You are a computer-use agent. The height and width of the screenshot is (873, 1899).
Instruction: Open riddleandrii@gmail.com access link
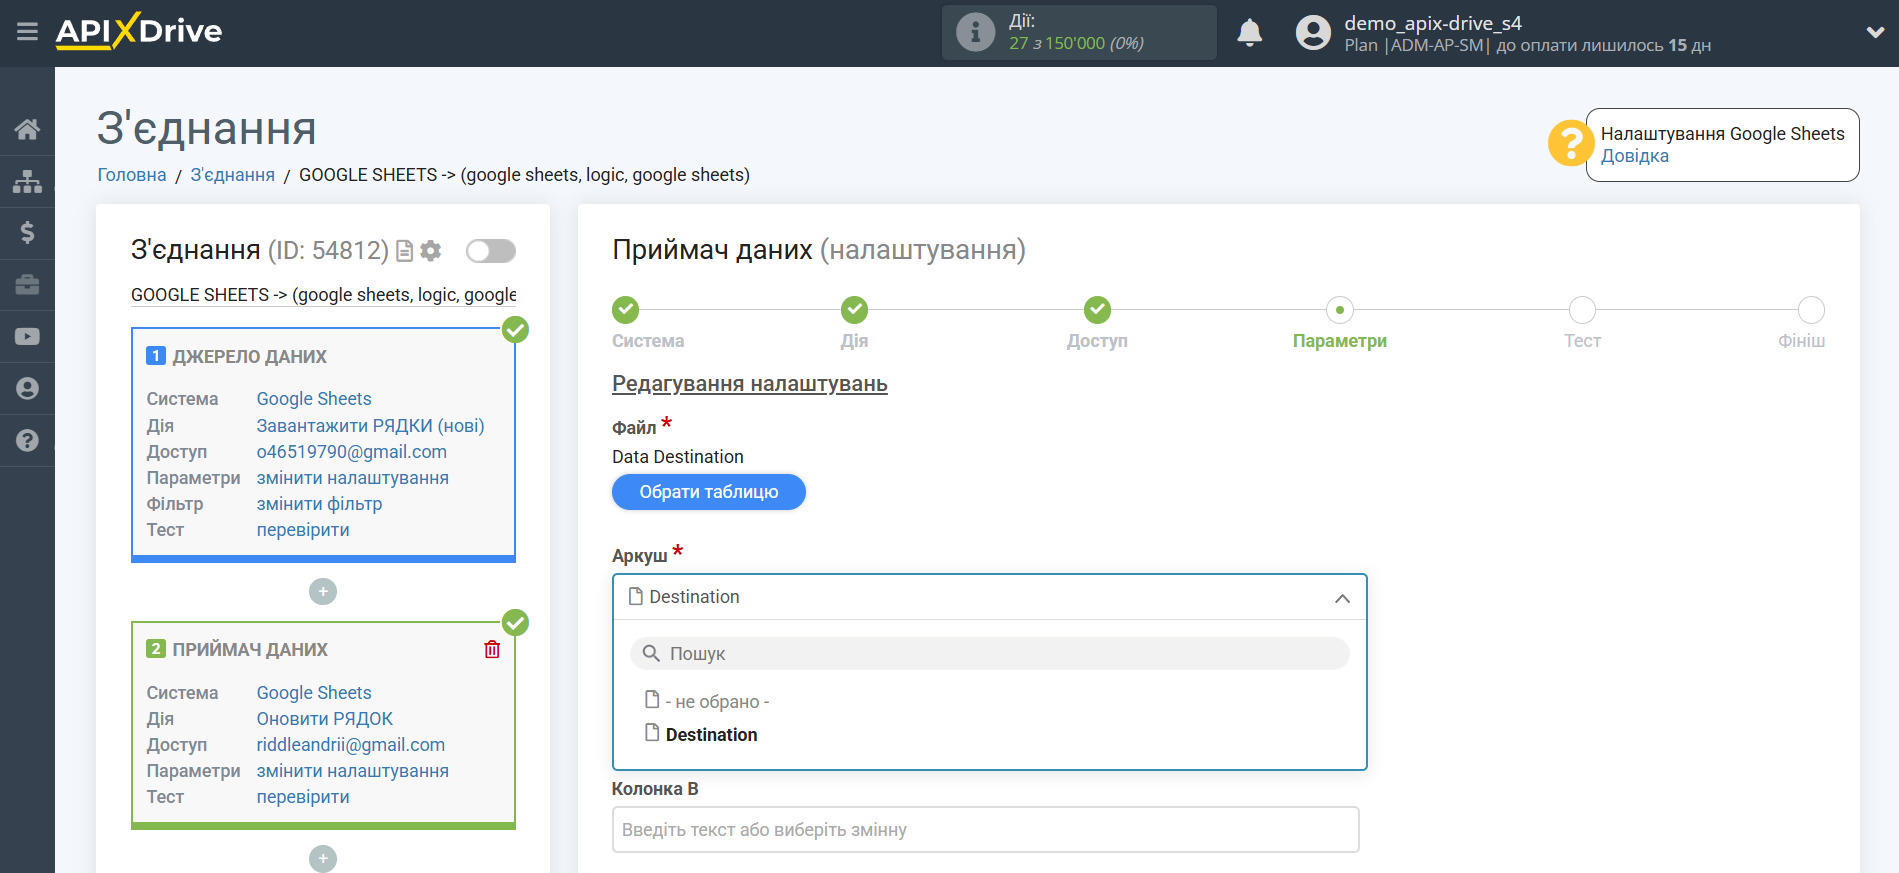[351, 745]
